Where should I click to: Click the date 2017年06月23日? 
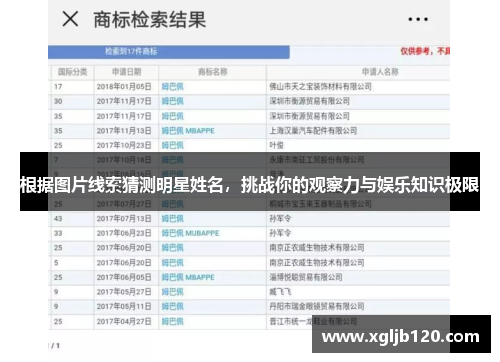tap(124, 233)
